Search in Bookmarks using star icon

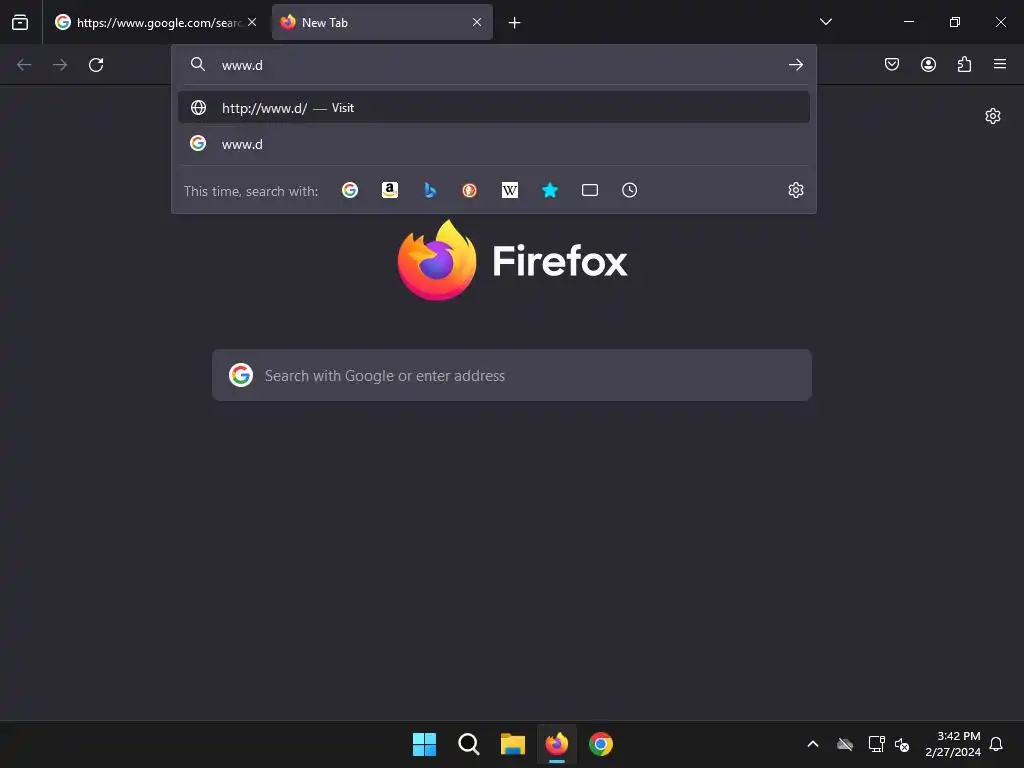[x=550, y=190]
